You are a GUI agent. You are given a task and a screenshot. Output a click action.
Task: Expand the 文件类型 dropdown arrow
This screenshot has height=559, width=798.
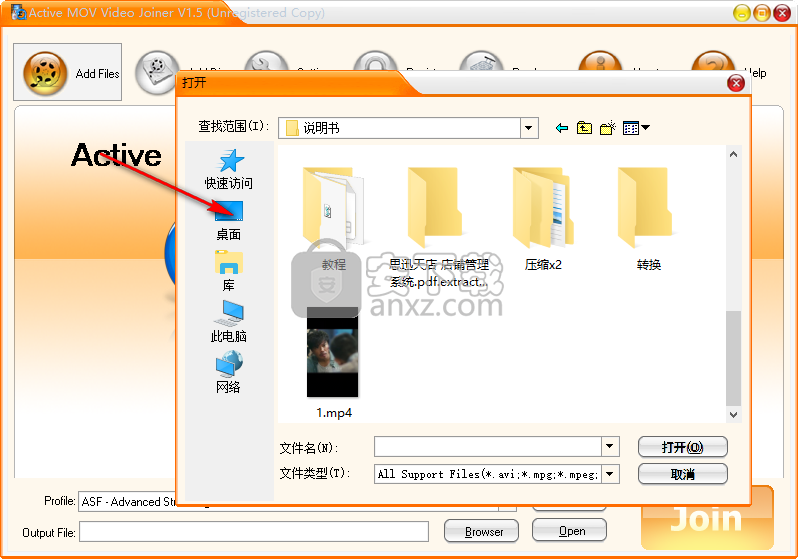[x=610, y=474]
